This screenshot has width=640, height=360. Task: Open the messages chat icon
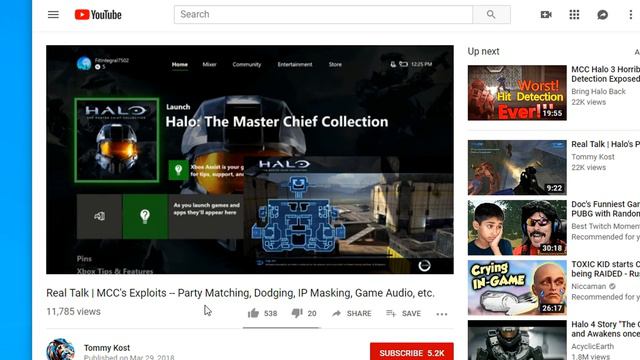tap(602, 15)
